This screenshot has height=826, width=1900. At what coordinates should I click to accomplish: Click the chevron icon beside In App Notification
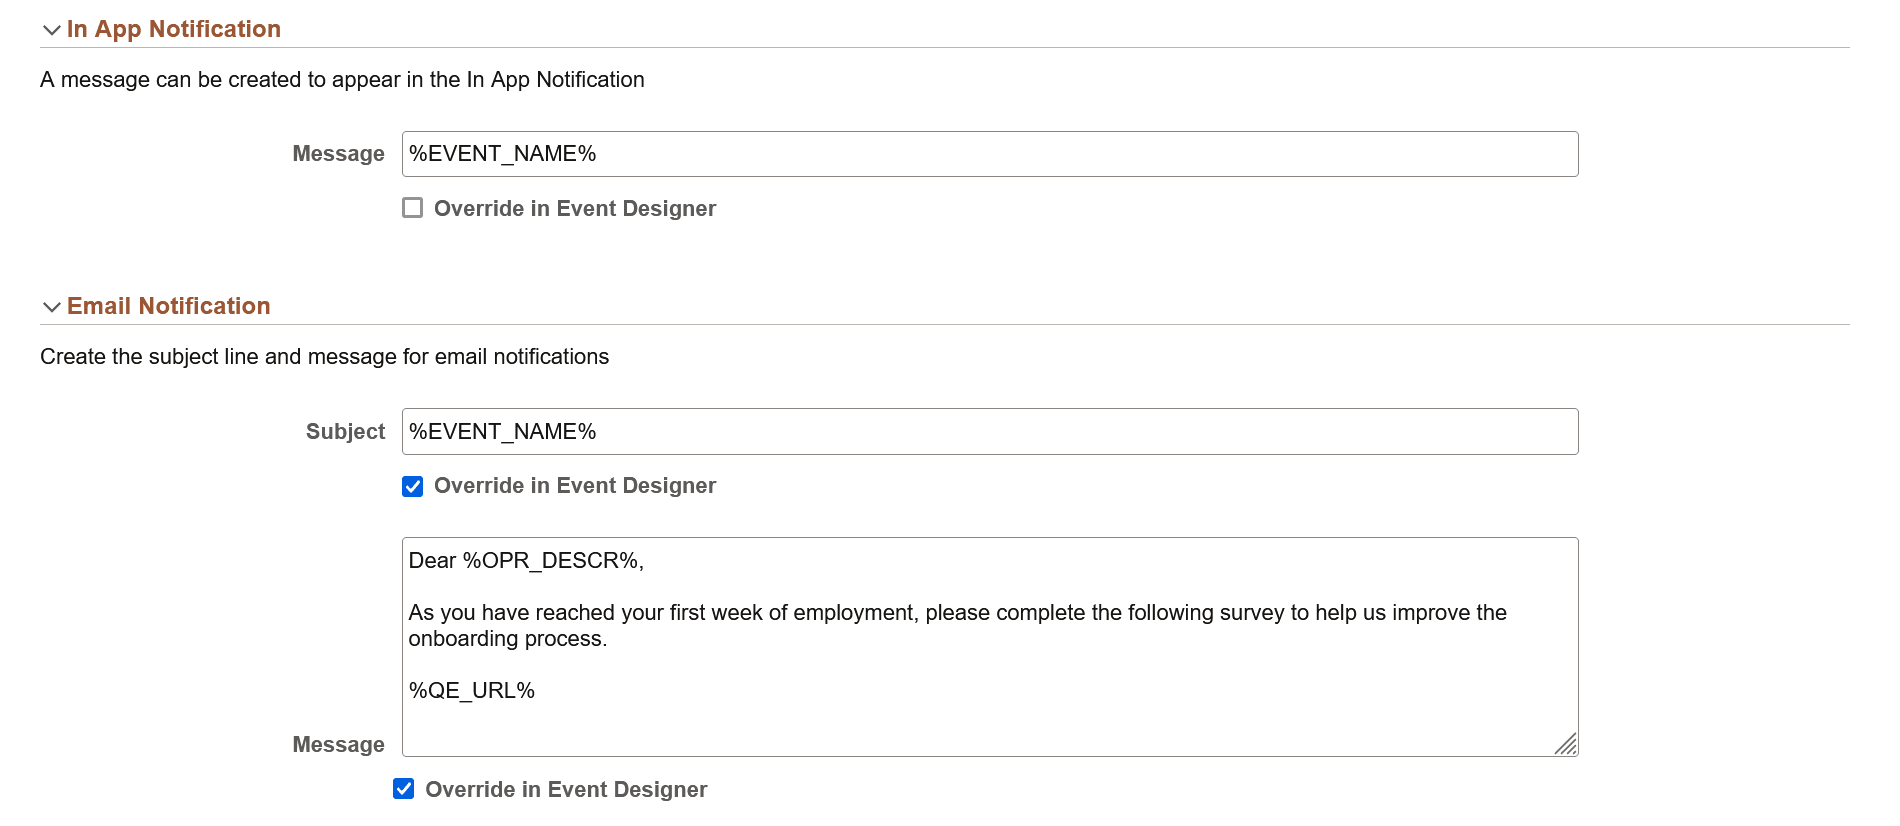click(x=52, y=30)
